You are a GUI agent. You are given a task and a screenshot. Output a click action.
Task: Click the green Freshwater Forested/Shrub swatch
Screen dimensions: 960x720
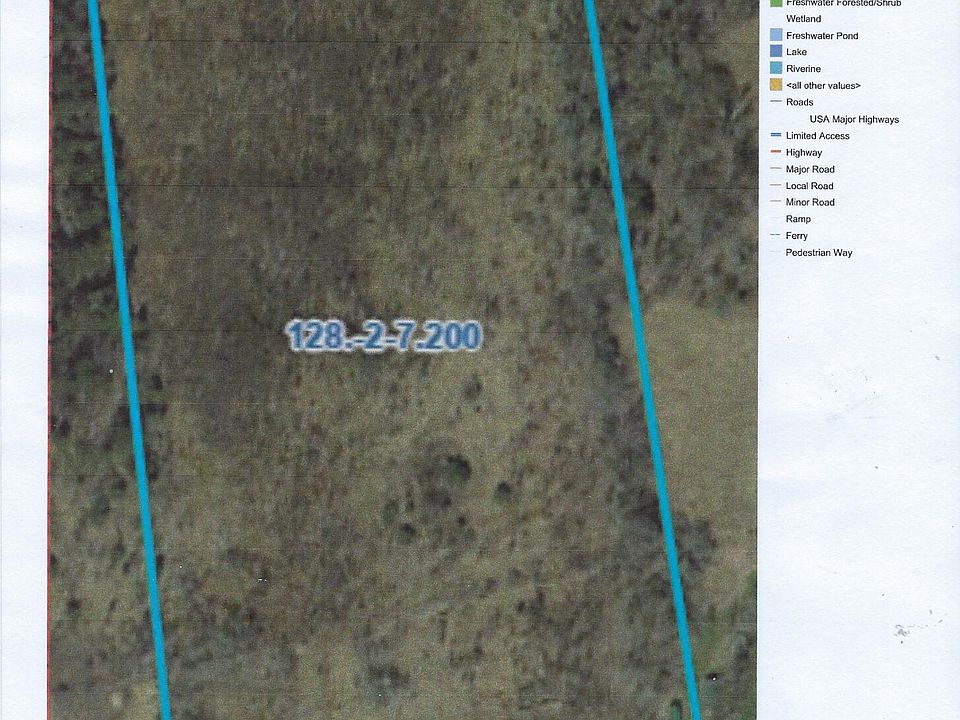tap(776, 3)
